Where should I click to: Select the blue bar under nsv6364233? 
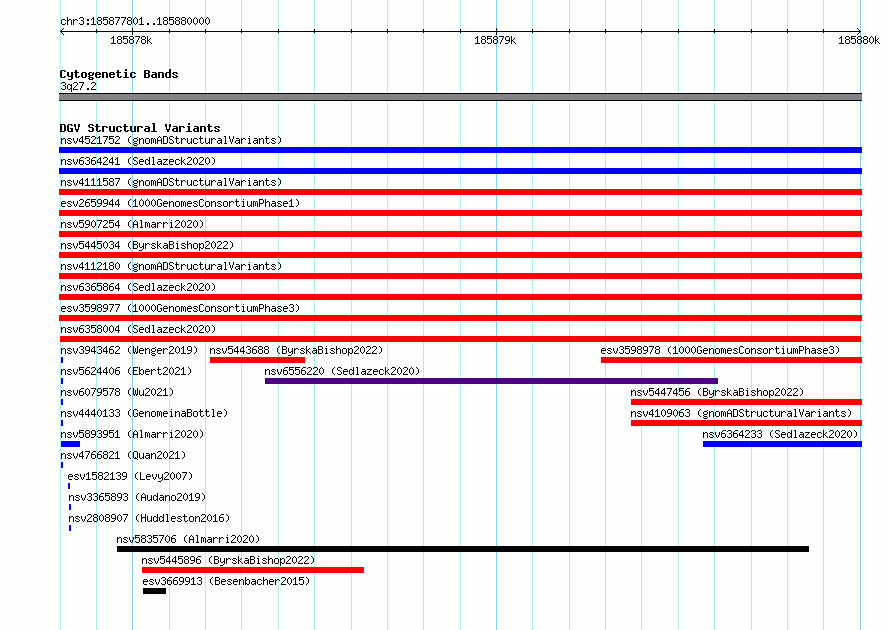782,444
